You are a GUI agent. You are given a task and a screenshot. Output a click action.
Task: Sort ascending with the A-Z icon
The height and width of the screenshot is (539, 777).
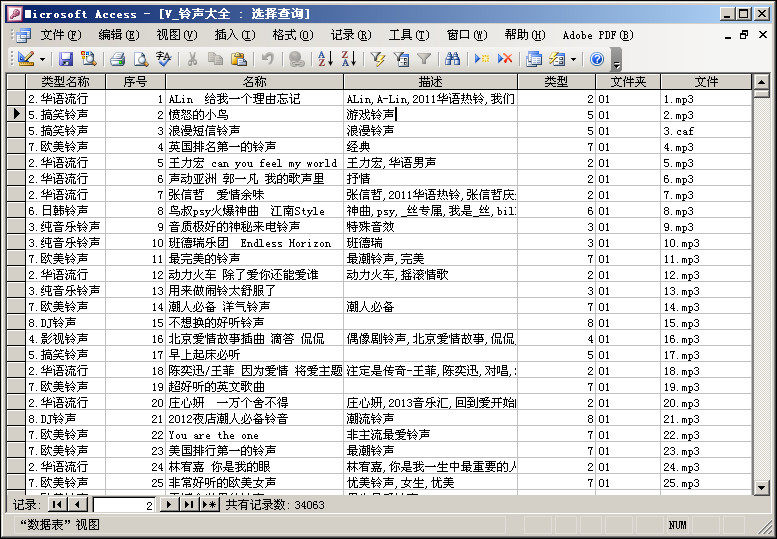pyautogui.click(x=326, y=59)
